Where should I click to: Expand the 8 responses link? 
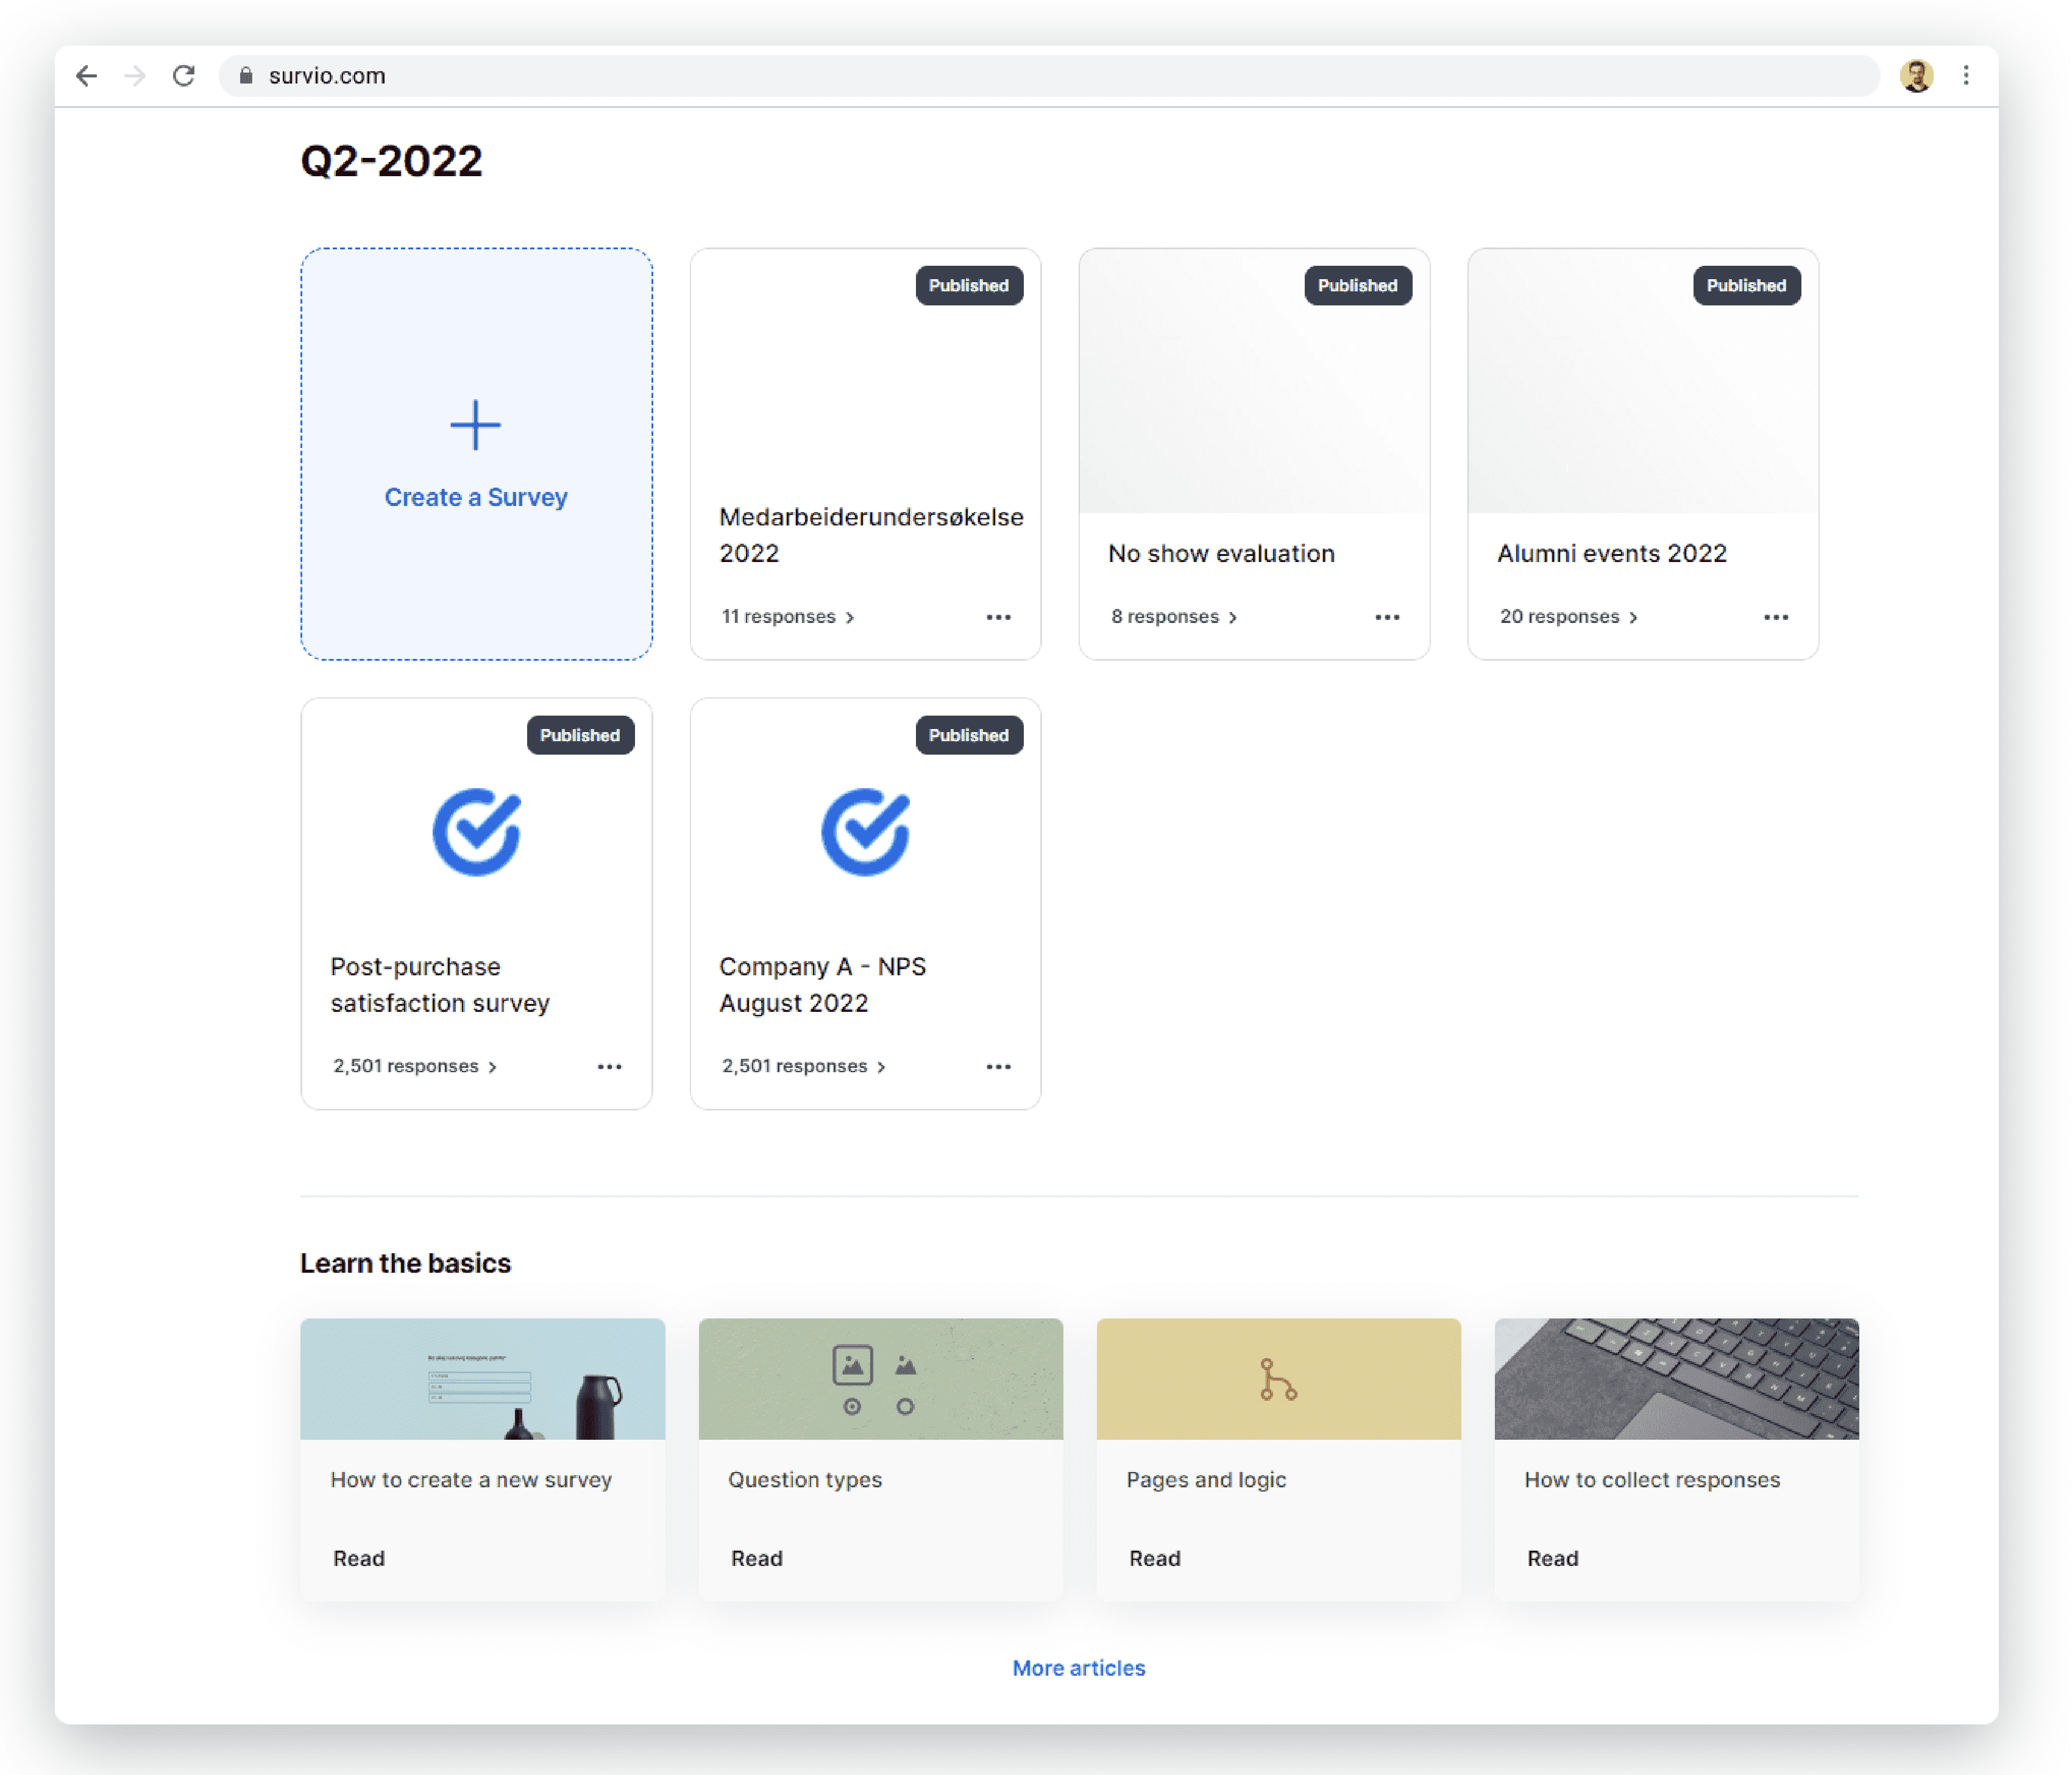tap(1174, 617)
